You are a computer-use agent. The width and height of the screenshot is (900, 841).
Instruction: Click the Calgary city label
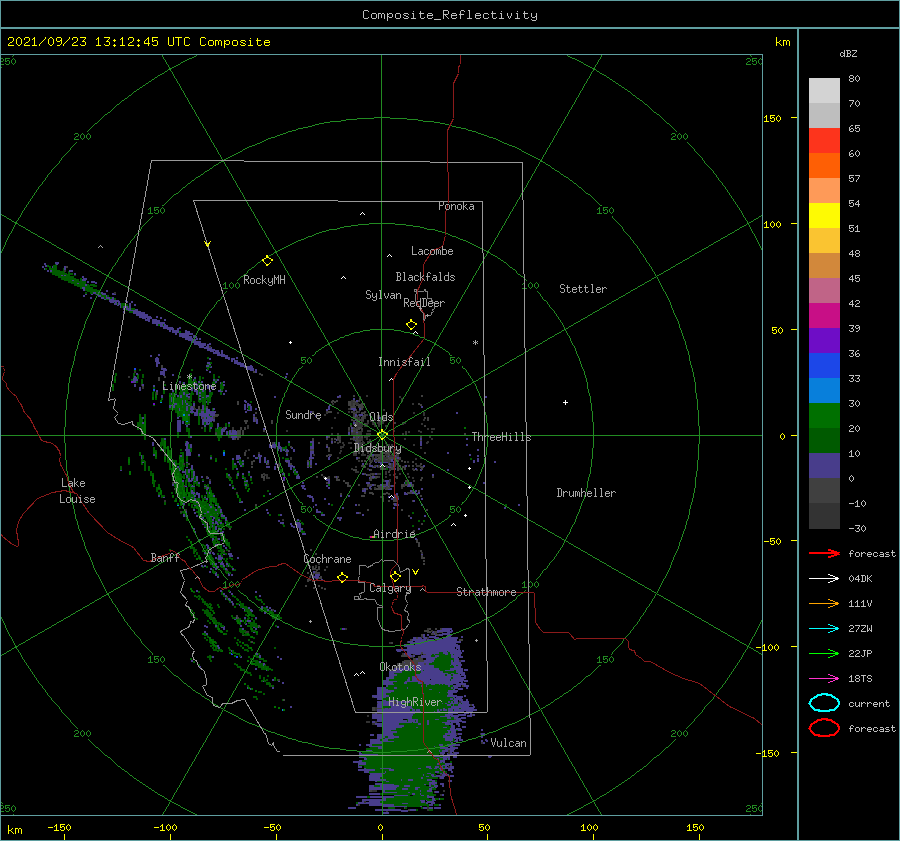[390, 588]
